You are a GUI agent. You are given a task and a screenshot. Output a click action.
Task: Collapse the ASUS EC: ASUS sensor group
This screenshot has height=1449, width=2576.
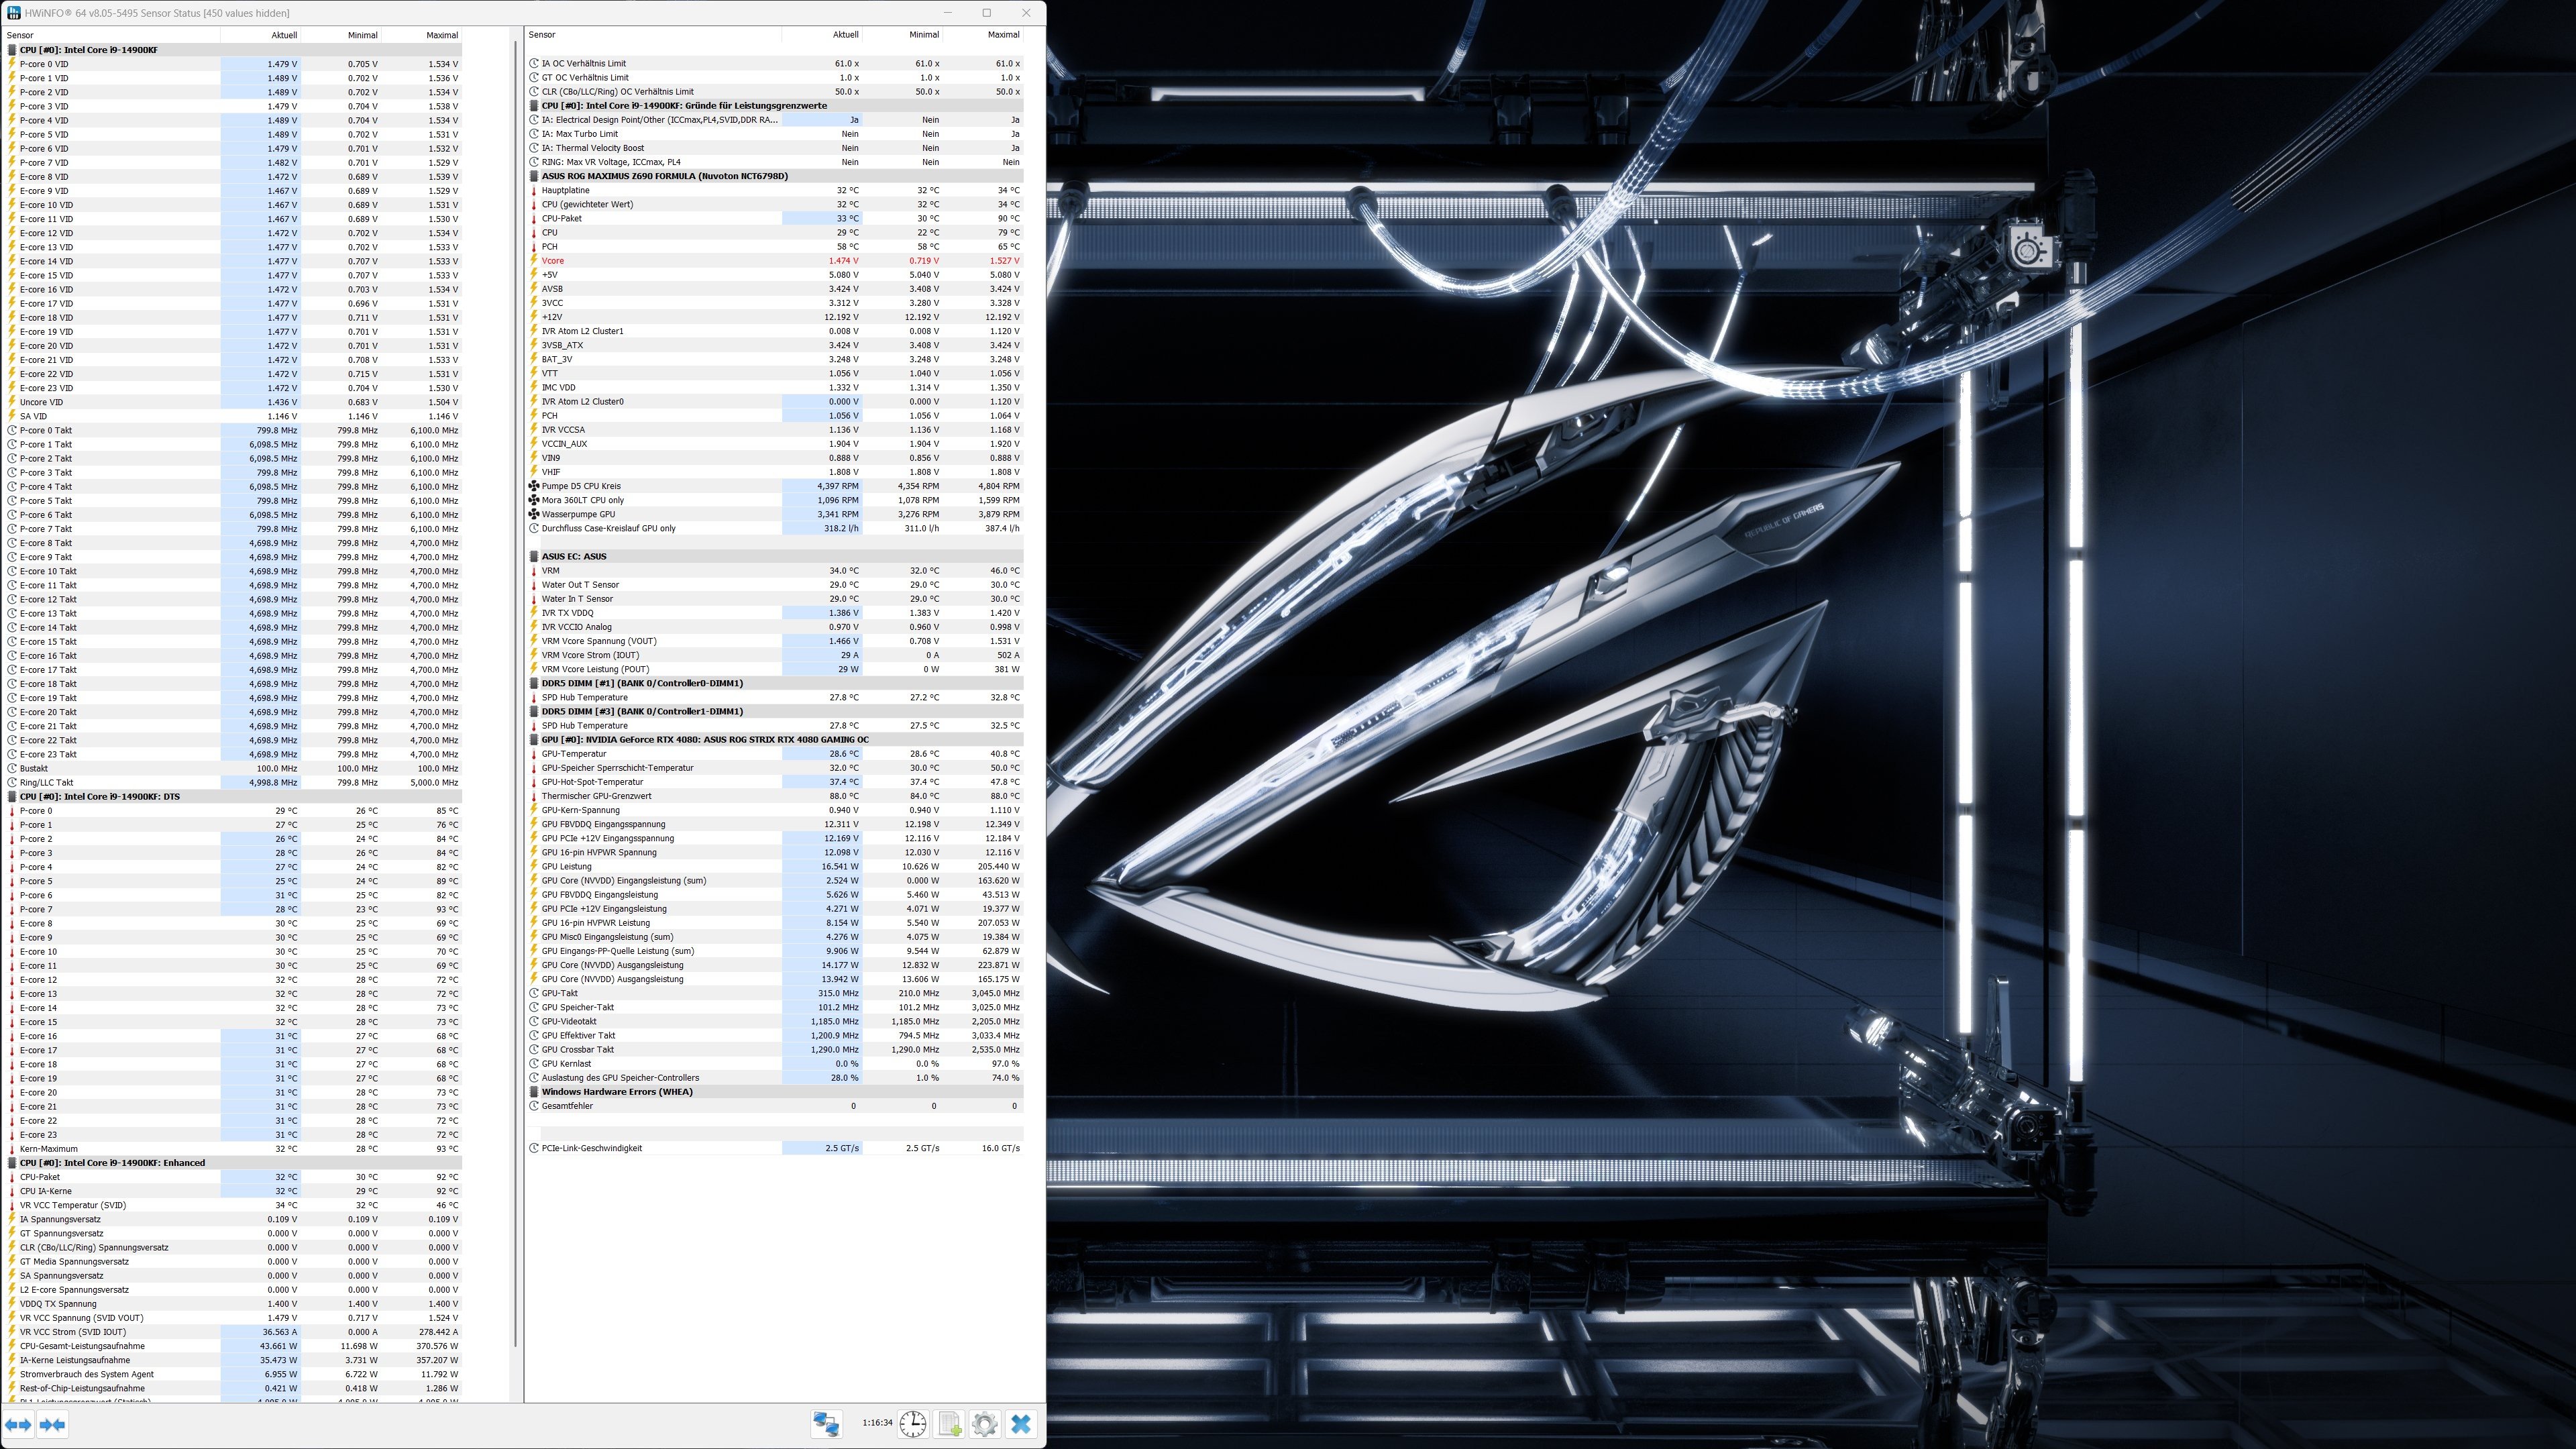click(573, 556)
